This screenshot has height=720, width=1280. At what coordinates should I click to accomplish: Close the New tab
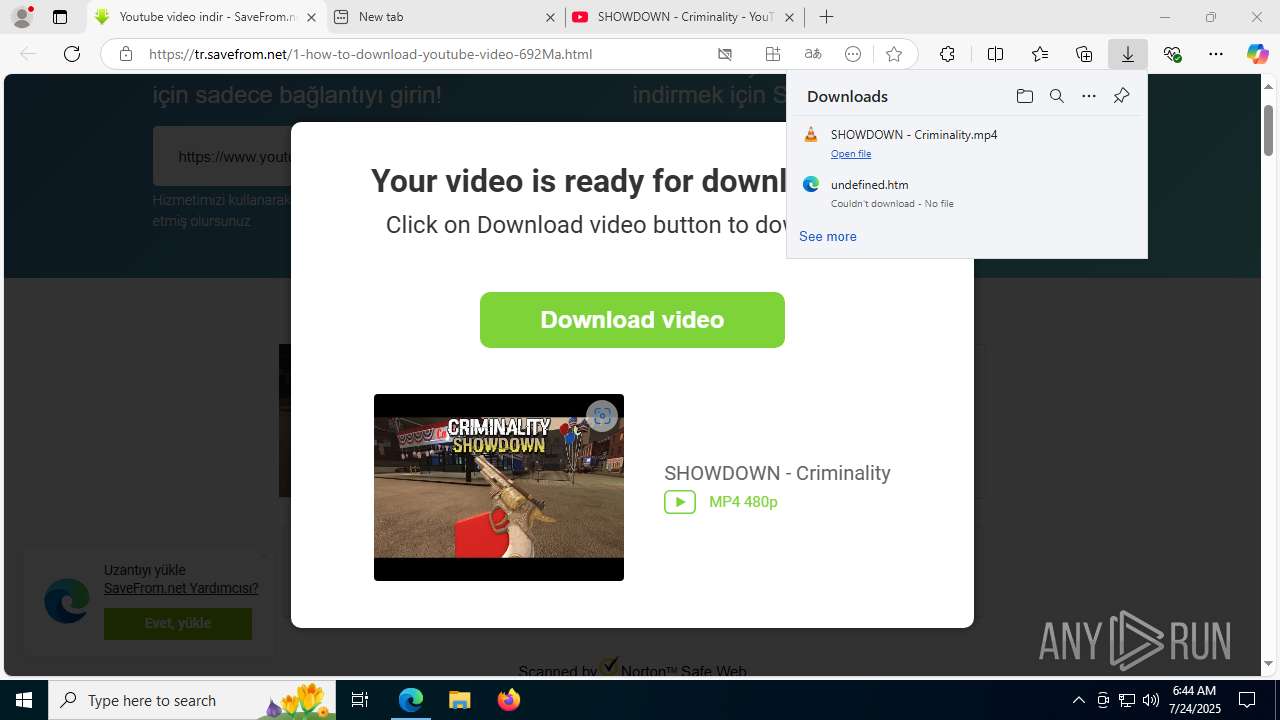(550, 17)
